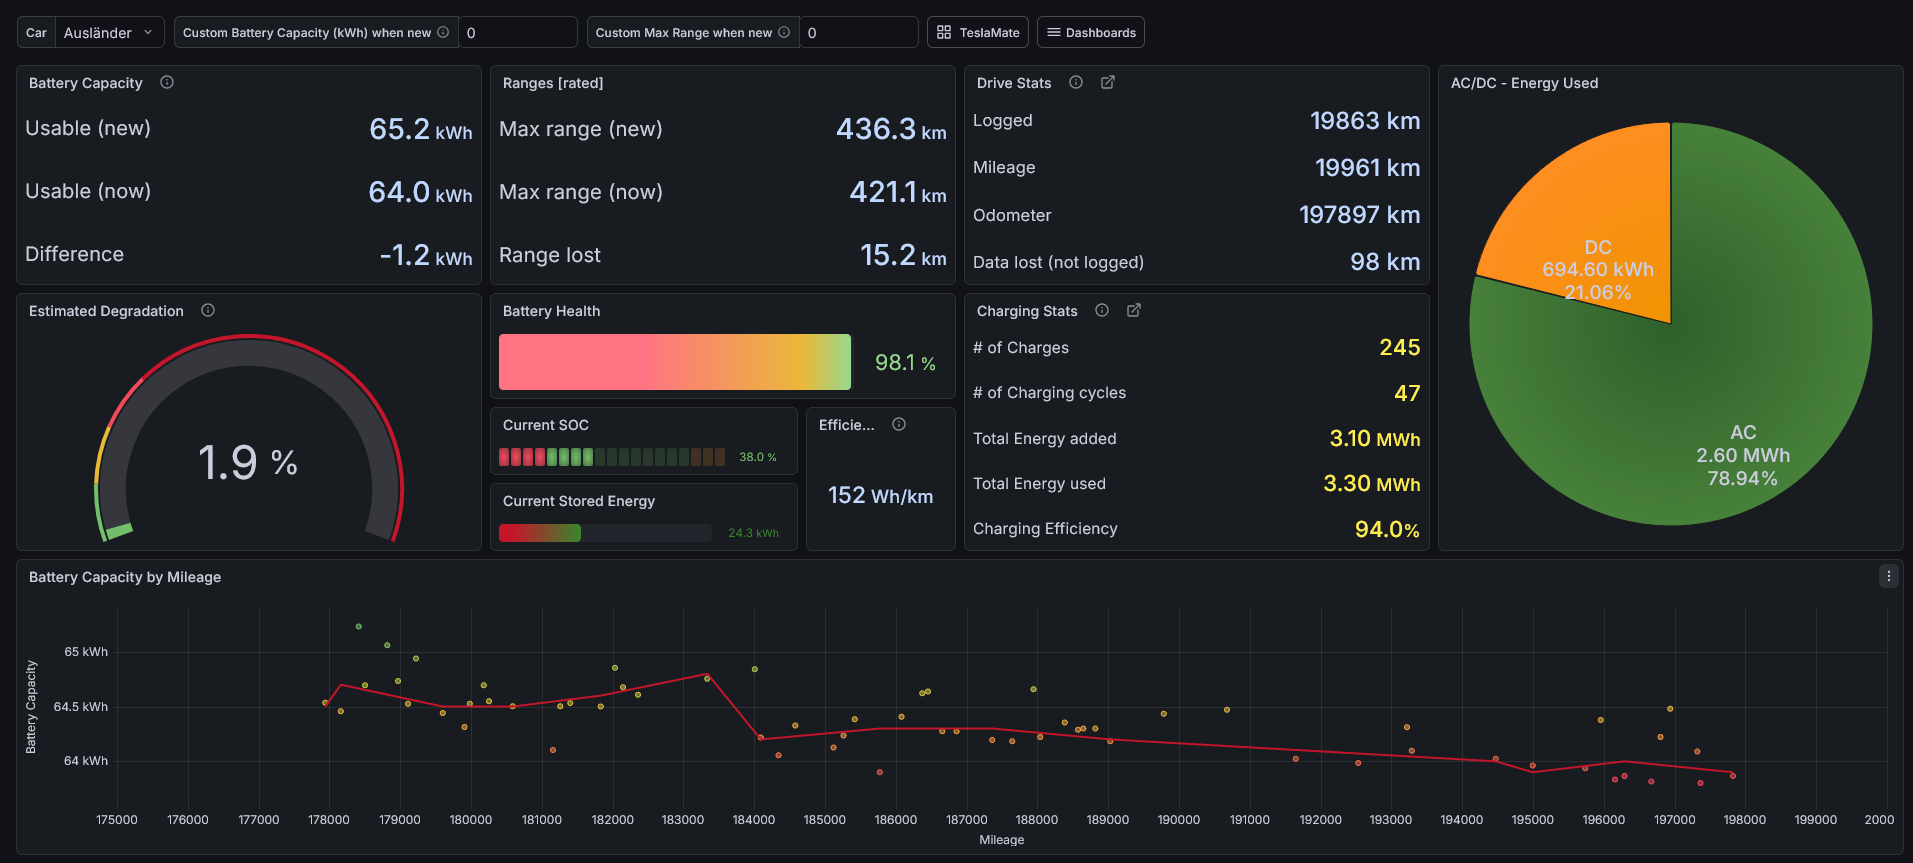Click the Custom Max Range info icon
Viewport: 1913px width, 863px height.
coord(784,32)
